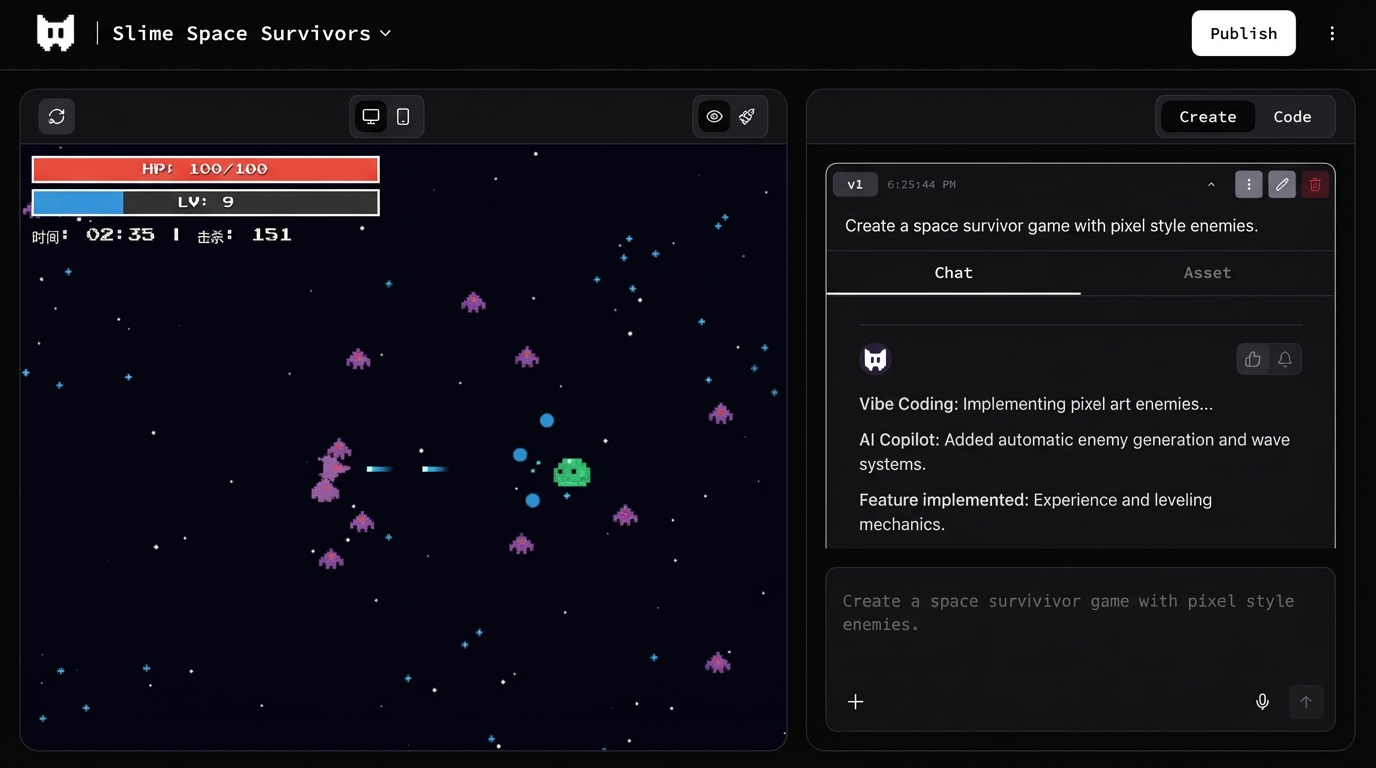Switch preview to mobile phone view
The width and height of the screenshot is (1376, 768).
point(403,117)
